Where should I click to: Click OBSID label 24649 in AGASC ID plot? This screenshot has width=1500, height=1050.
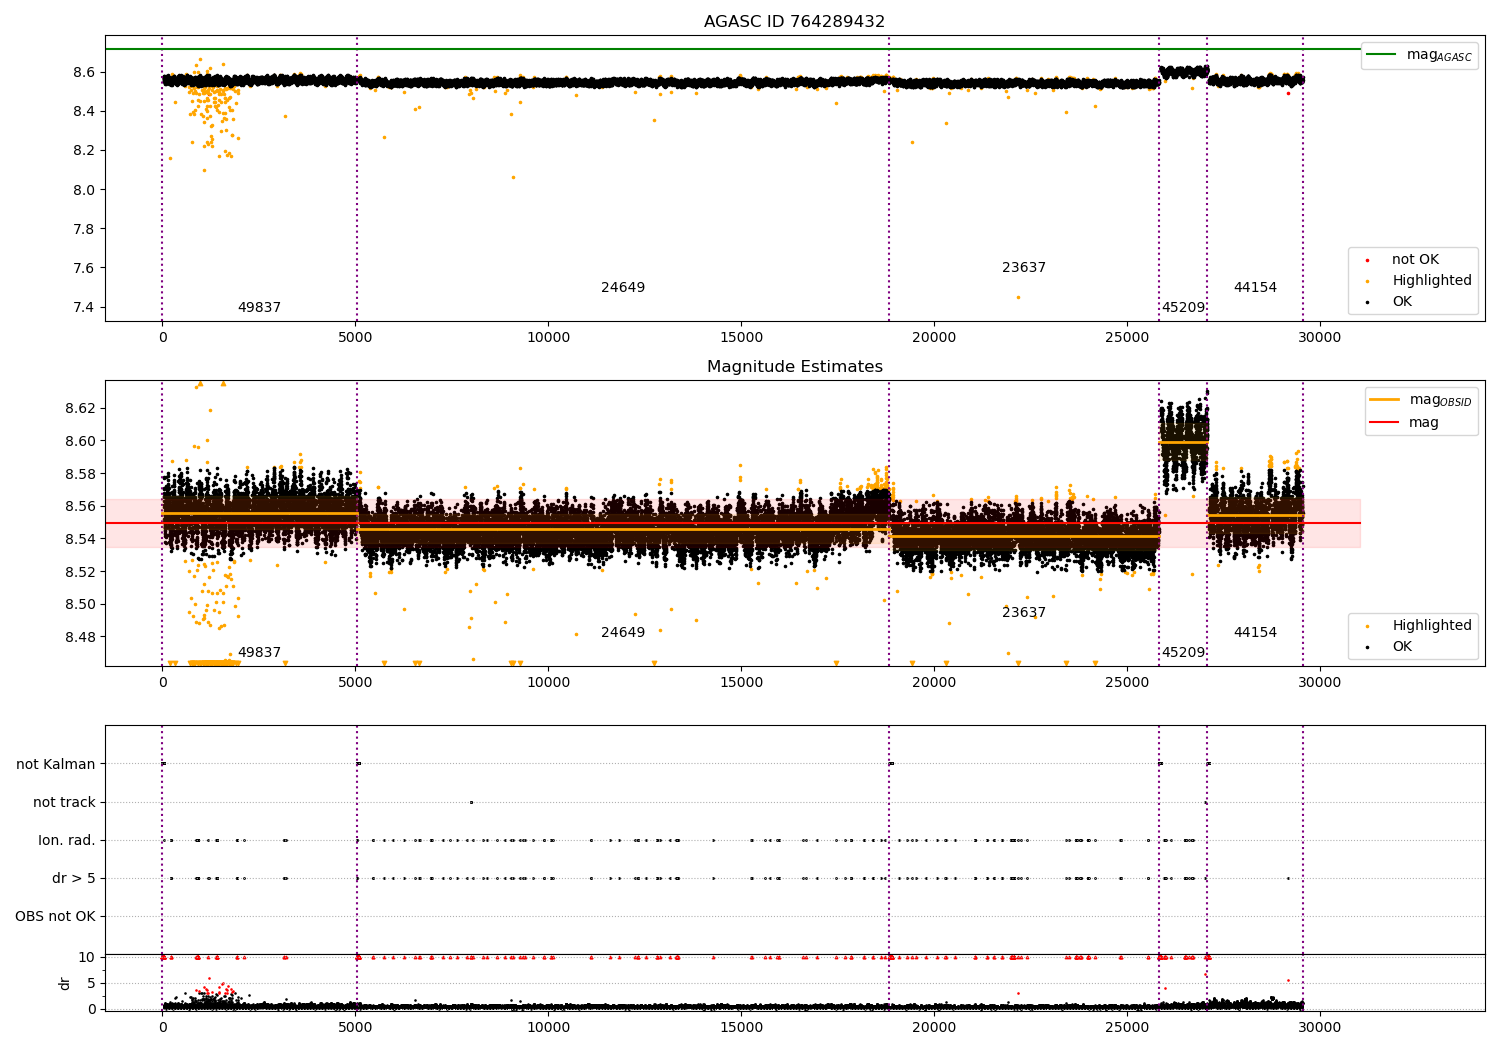pyautogui.click(x=623, y=288)
